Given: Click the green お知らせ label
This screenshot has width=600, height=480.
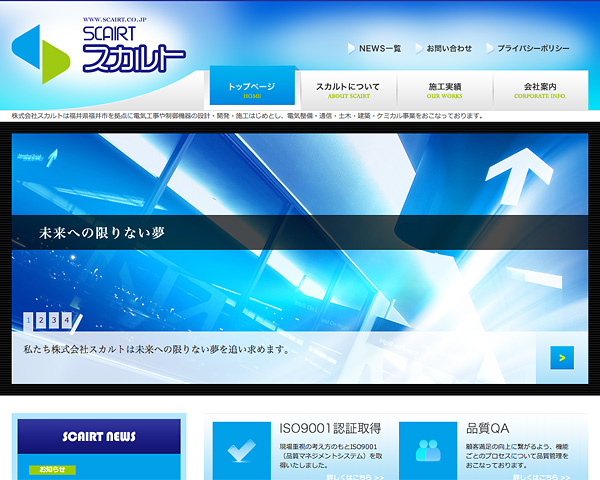Looking at the screenshot, I should (52, 469).
